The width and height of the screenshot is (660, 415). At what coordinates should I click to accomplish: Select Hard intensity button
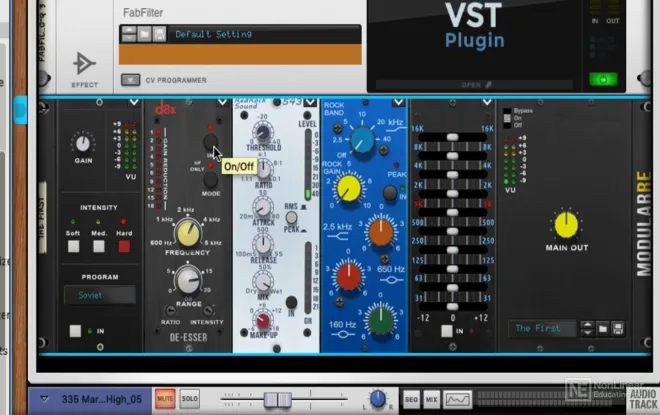pyautogui.click(x=124, y=246)
